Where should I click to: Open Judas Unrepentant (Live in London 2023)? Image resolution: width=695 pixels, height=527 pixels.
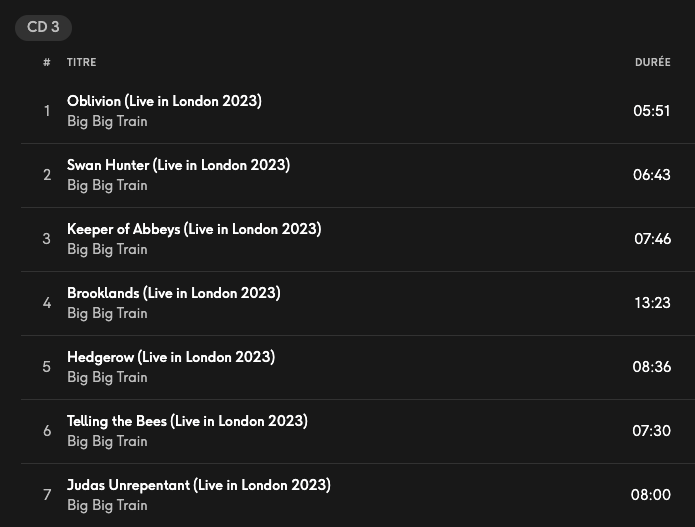tap(198, 485)
